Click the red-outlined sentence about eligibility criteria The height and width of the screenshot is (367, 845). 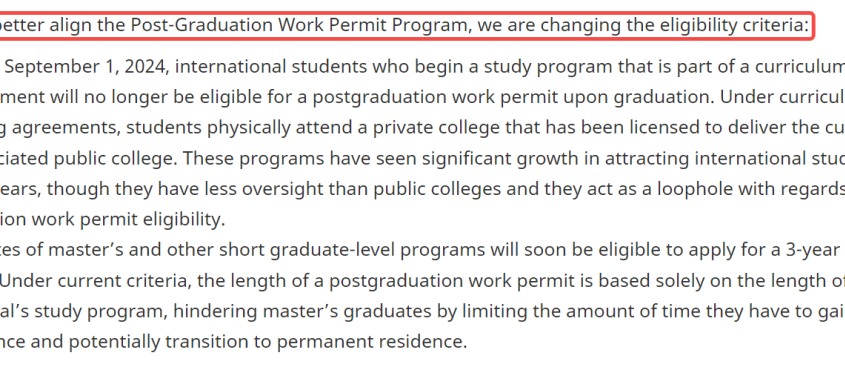(x=404, y=26)
